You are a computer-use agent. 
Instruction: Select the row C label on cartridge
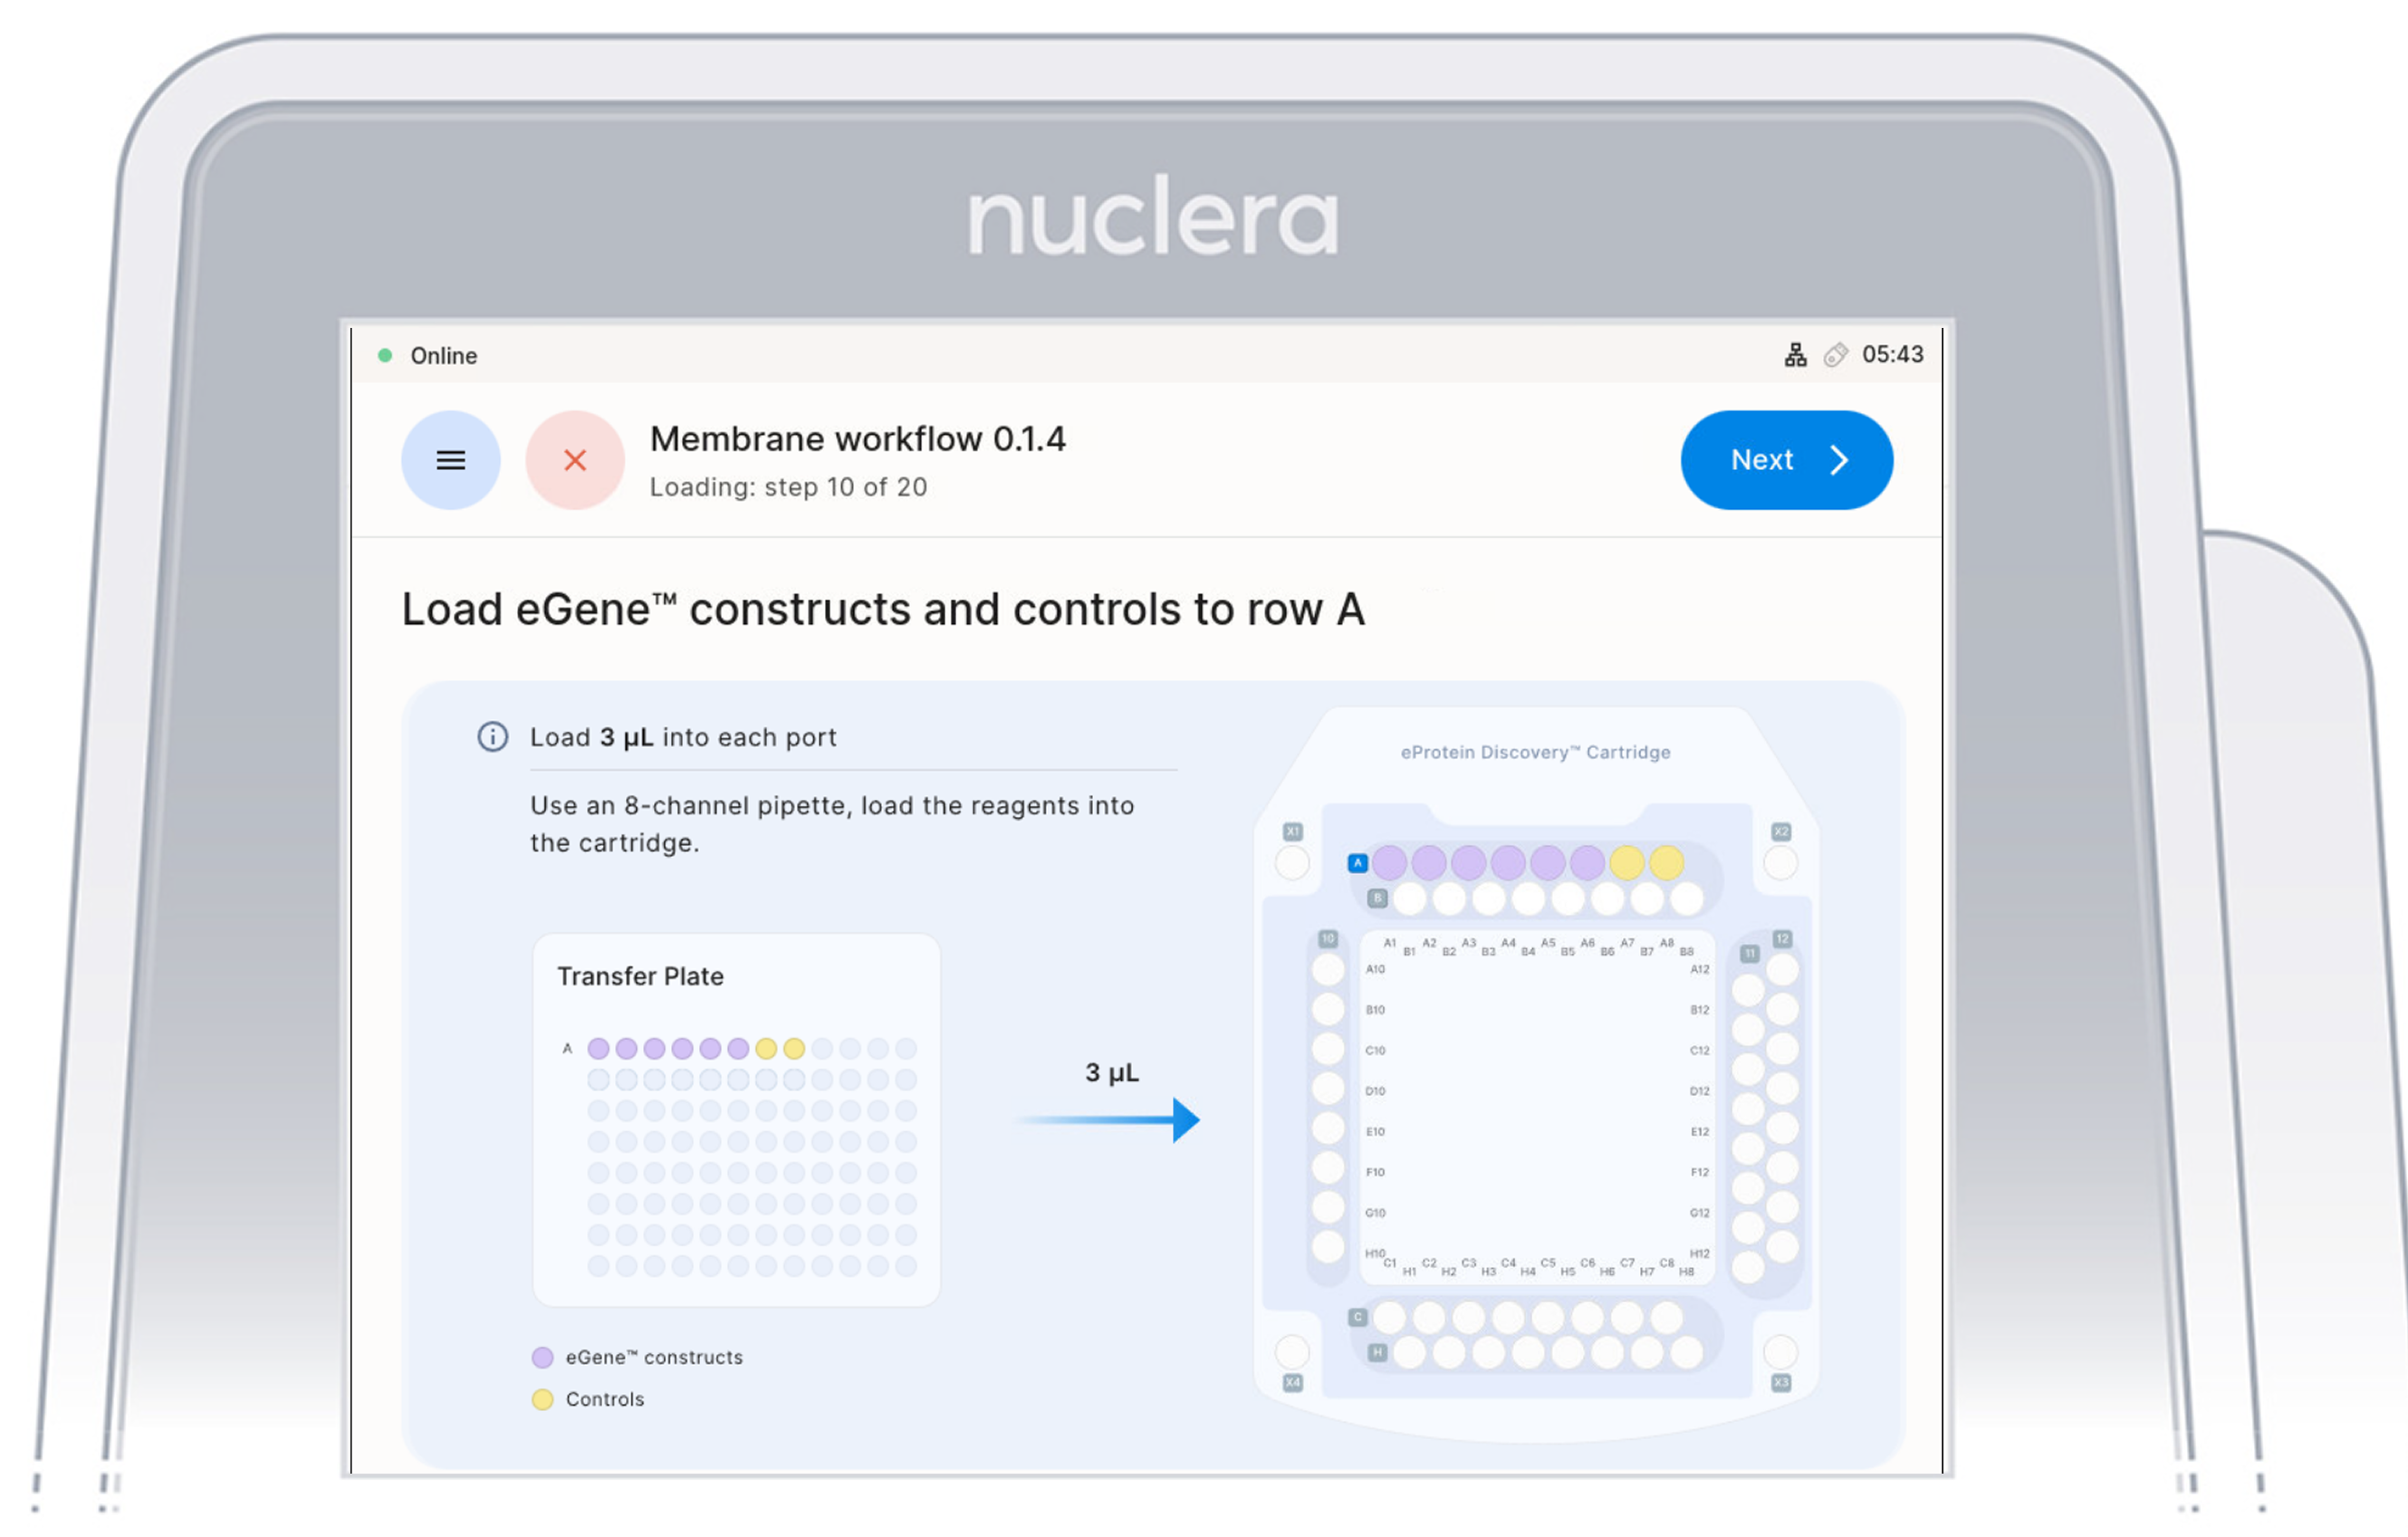1357,1317
